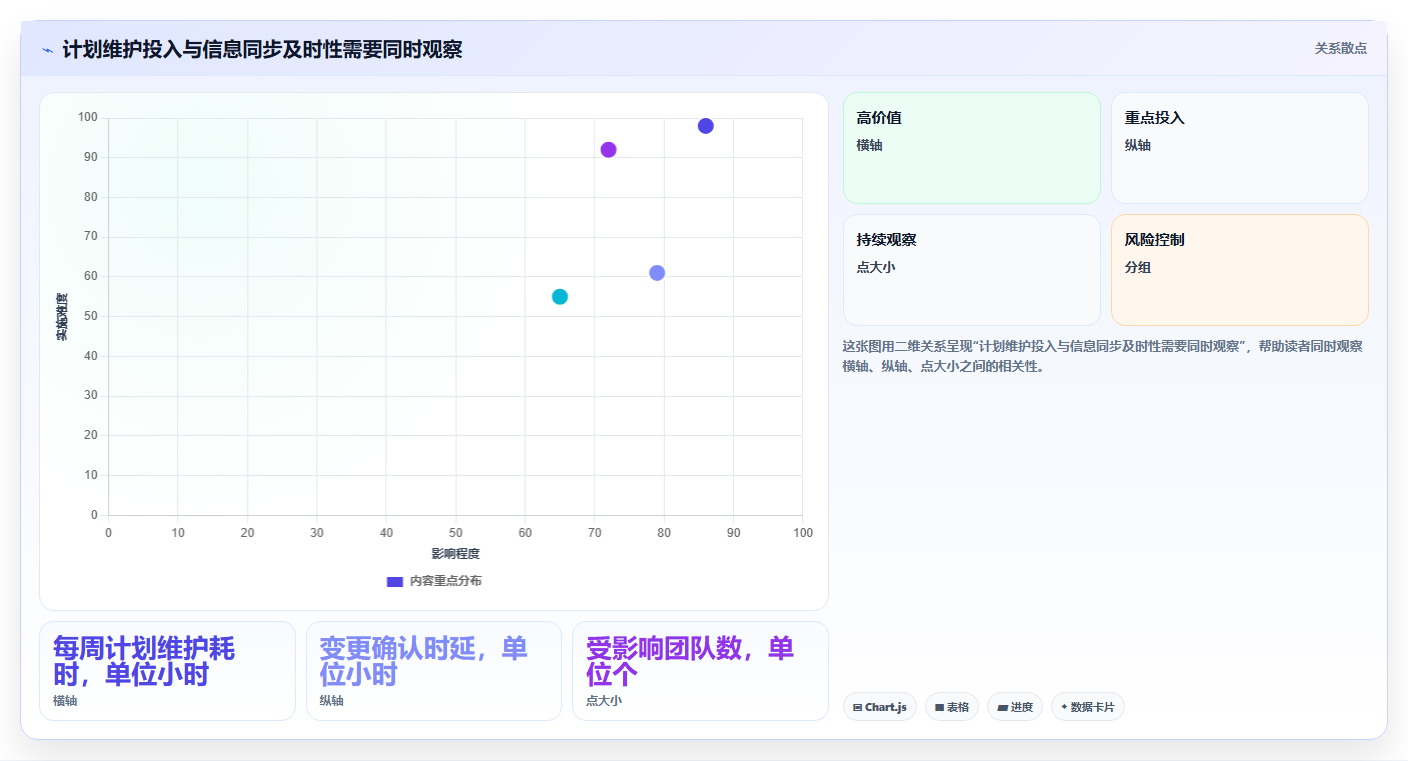This screenshot has height=761, width=1408.
Task: Click the 数据卡片 tag chip
Action: [x=1088, y=707]
